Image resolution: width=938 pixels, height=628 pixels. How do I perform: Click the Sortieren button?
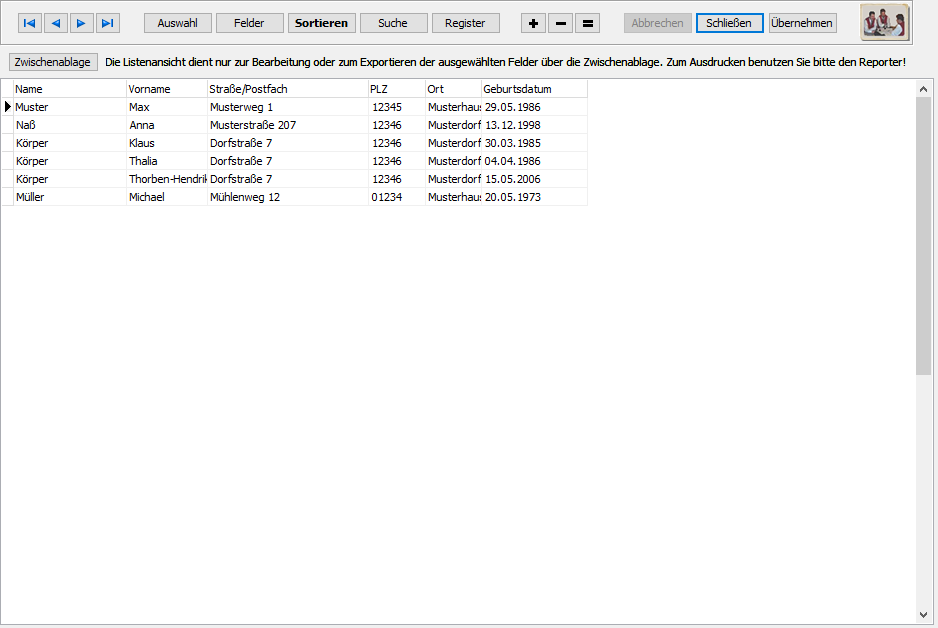pyautogui.click(x=321, y=23)
